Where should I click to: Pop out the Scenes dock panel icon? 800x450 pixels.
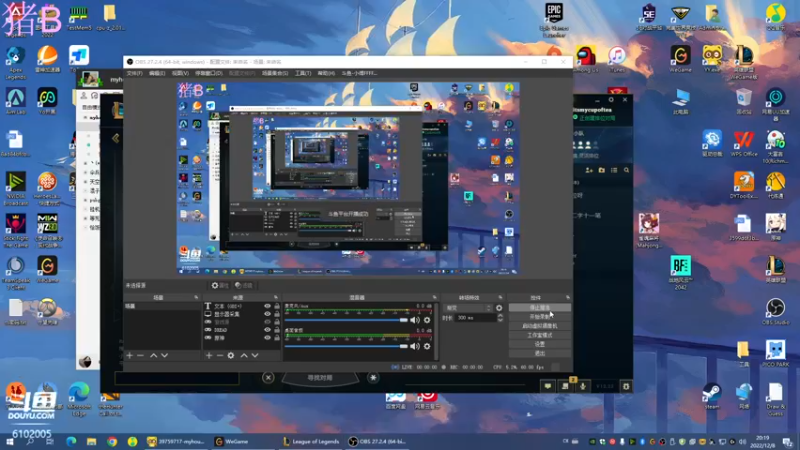(196, 297)
